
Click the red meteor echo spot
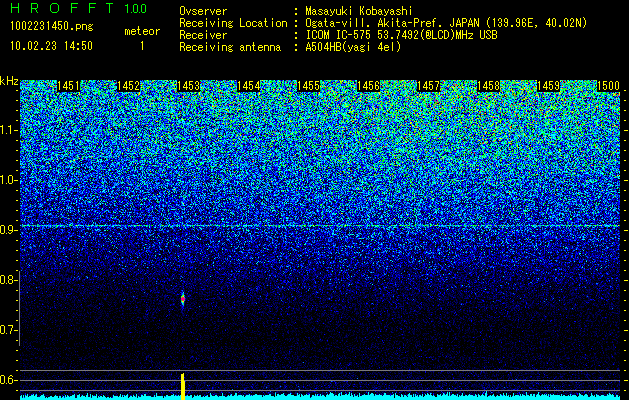click(x=183, y=299)
